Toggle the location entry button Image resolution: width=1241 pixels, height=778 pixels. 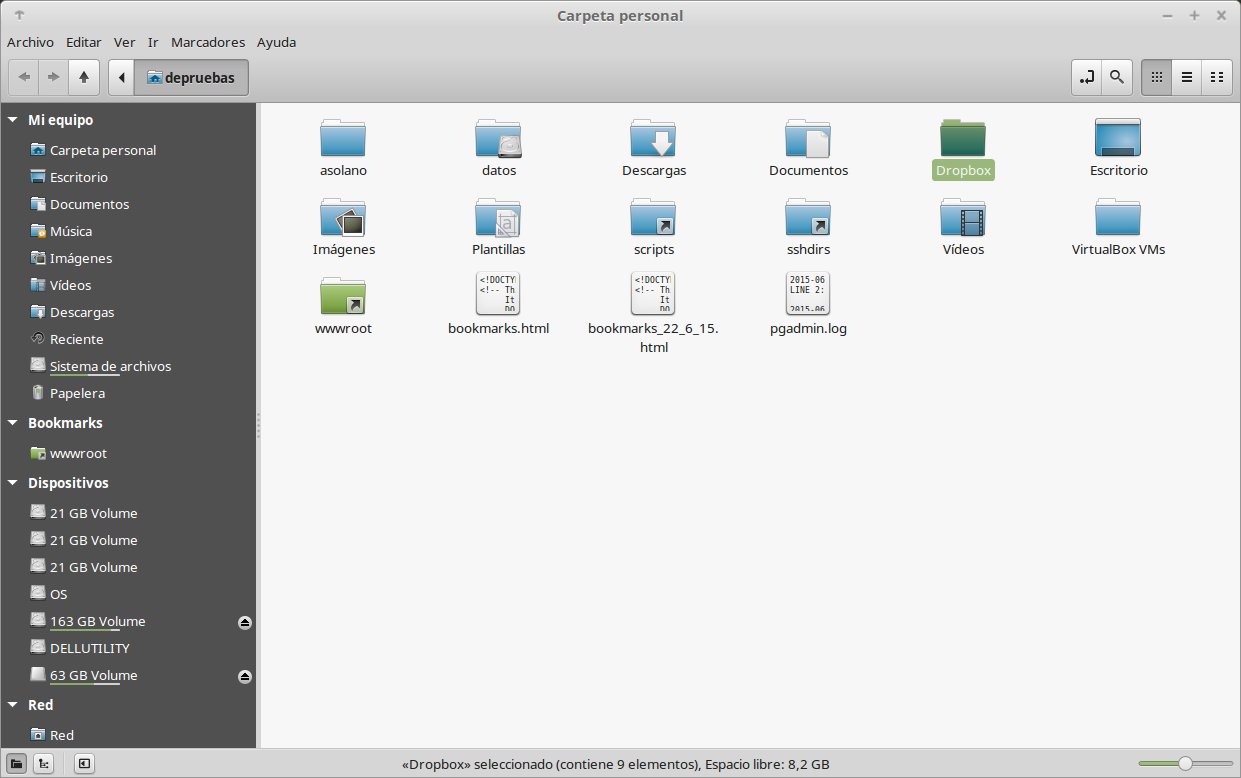(x=1087, y=77)
